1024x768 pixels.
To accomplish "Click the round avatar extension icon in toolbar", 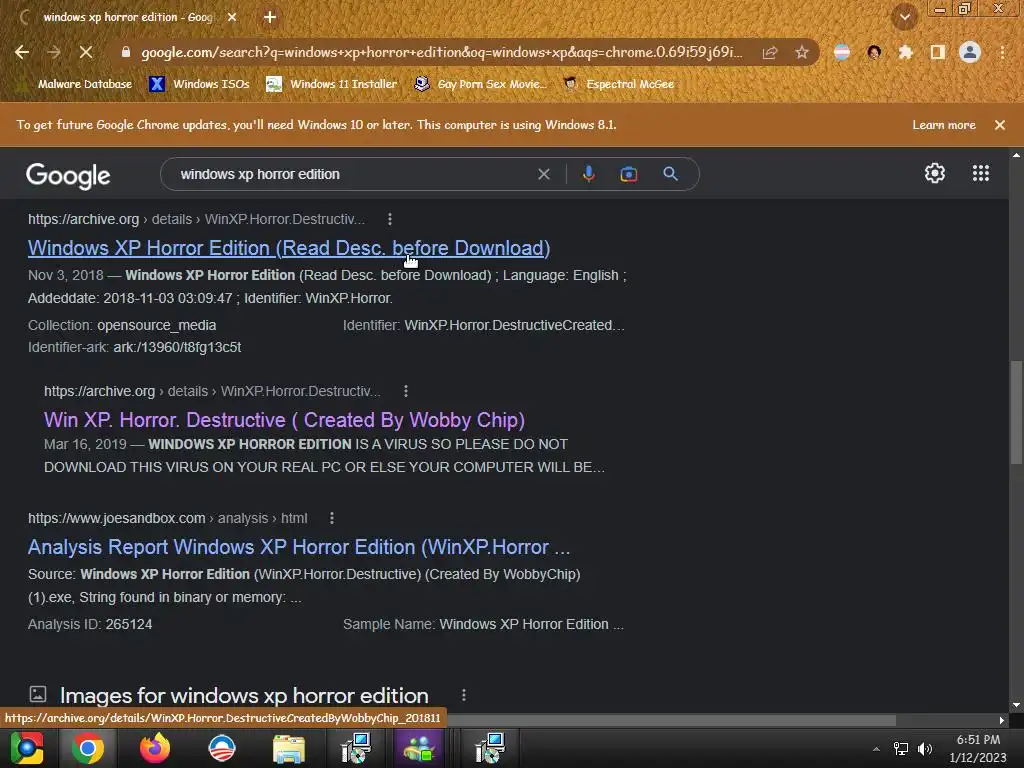I will point(874,52).
